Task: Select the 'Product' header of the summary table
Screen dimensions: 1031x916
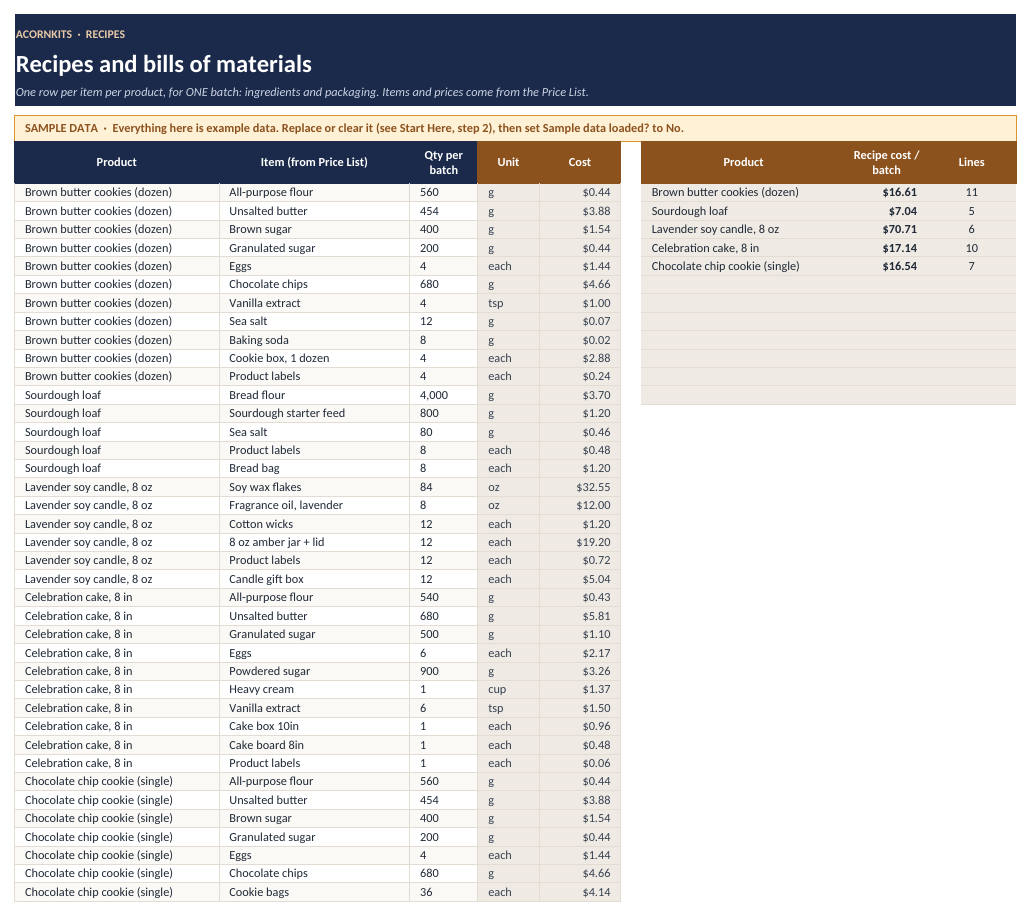Action: coord(743,162)
